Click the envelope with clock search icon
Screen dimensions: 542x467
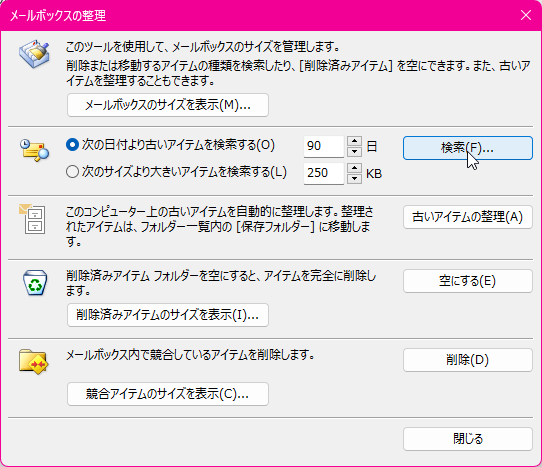click(34, 150)
